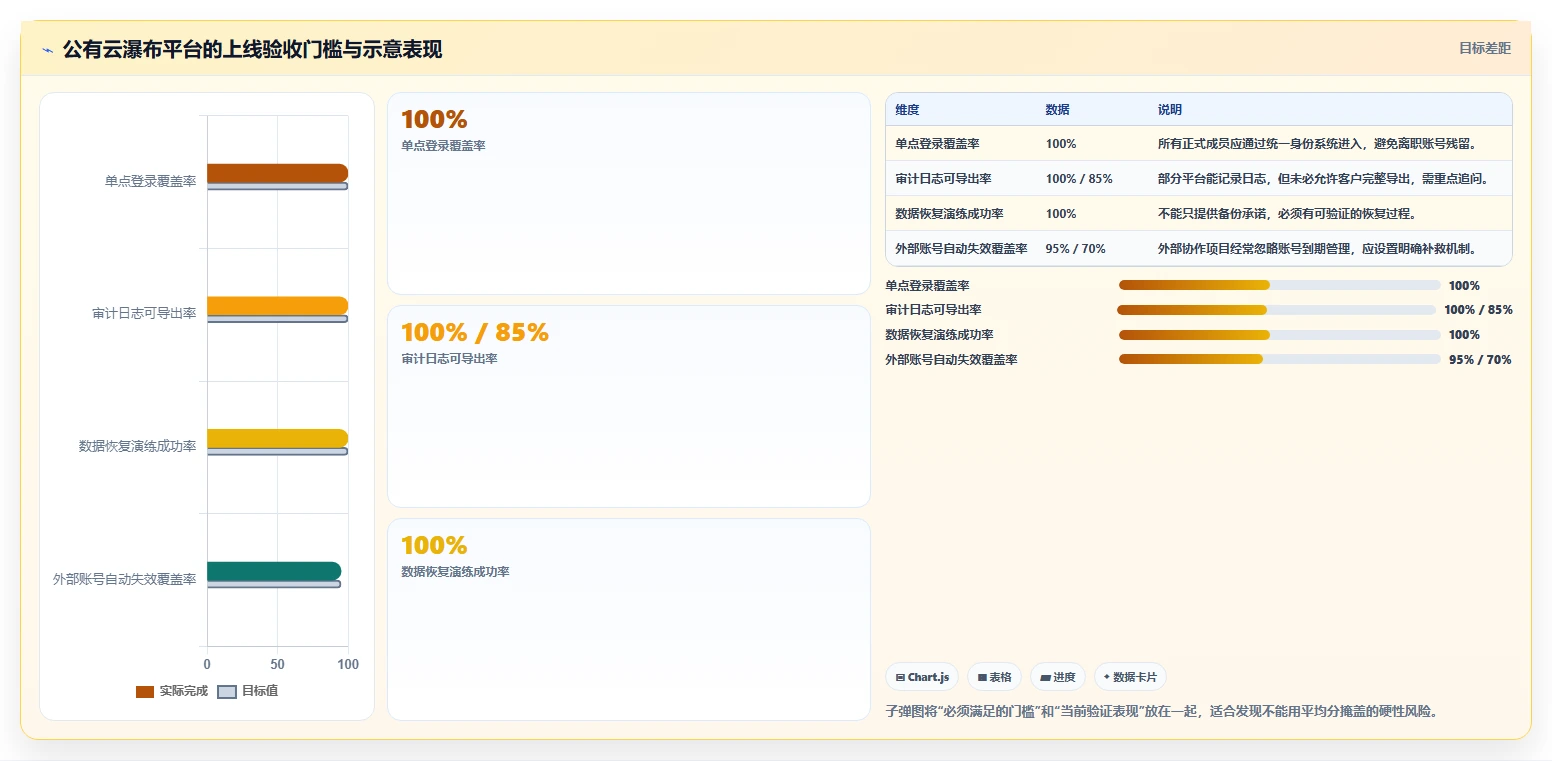The height and width of the screenshot is (761, 1552).
Task: Toggle the 实际完成 legend swatch
Action: coord(145,691)
